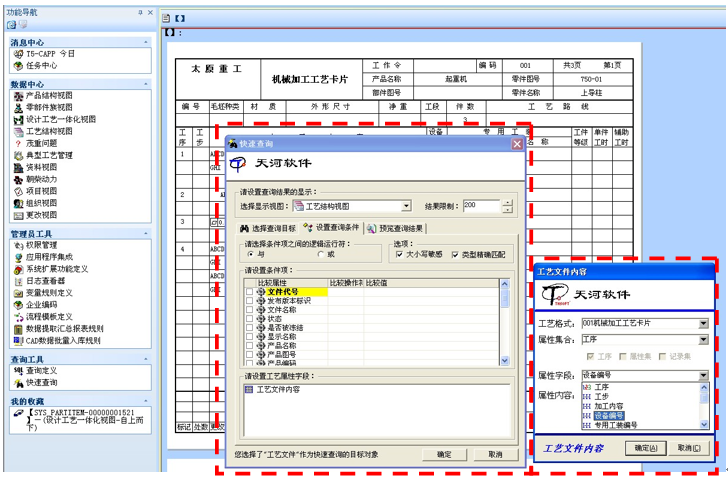This screenshot has width=728, height=479.
Task: Click the 结果限制 input field showing 200
Action: (x=481, y=206)
